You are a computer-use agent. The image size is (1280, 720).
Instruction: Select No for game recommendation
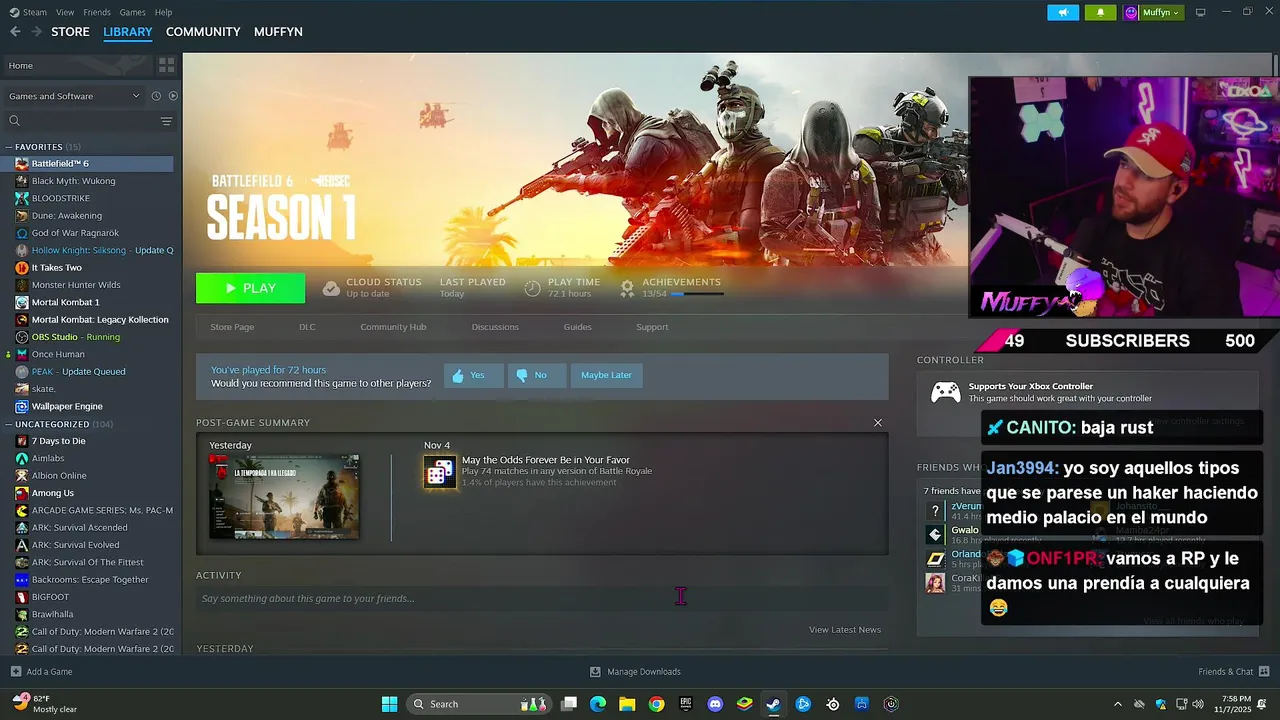(x=536, y=375)
